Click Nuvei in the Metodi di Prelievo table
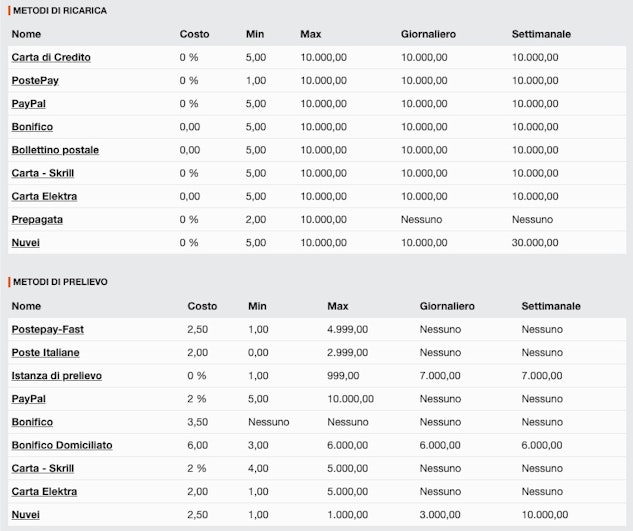The image size is (633, 531). (26, 514)
